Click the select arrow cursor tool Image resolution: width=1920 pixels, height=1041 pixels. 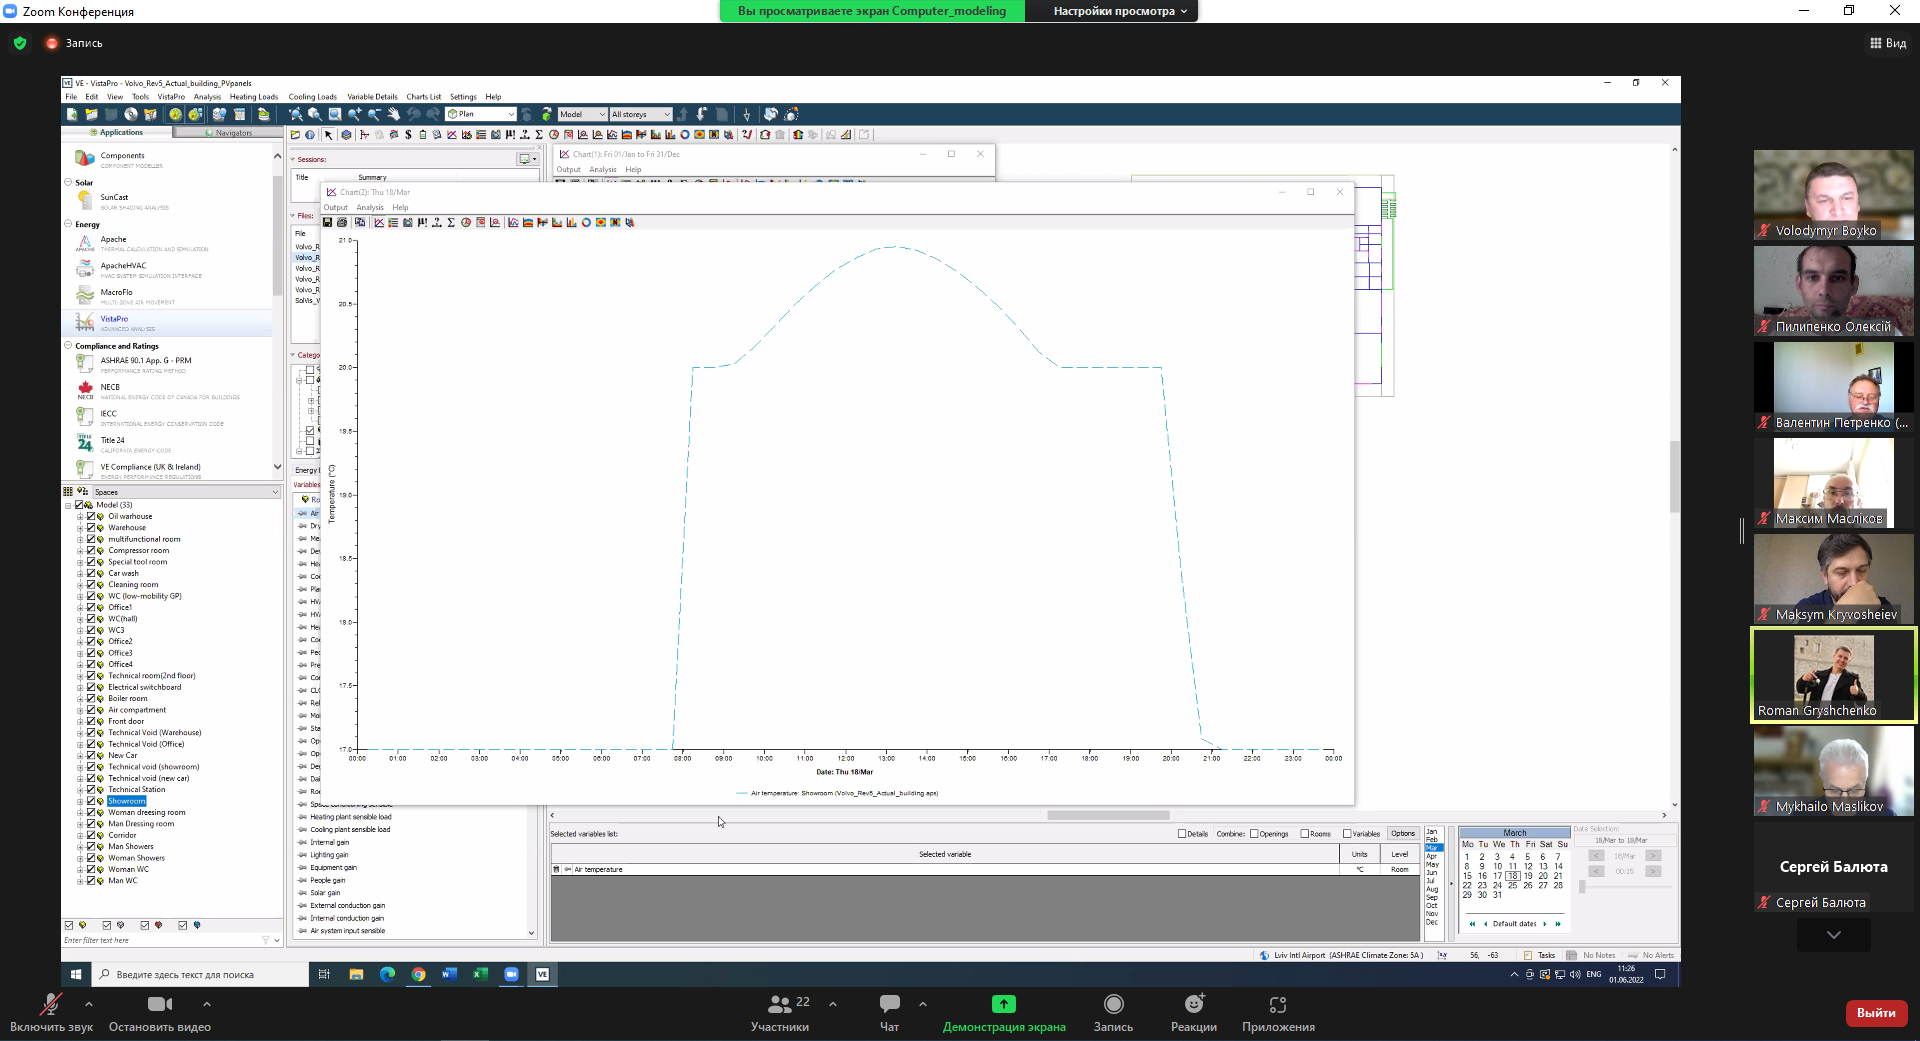pos(328,135)
